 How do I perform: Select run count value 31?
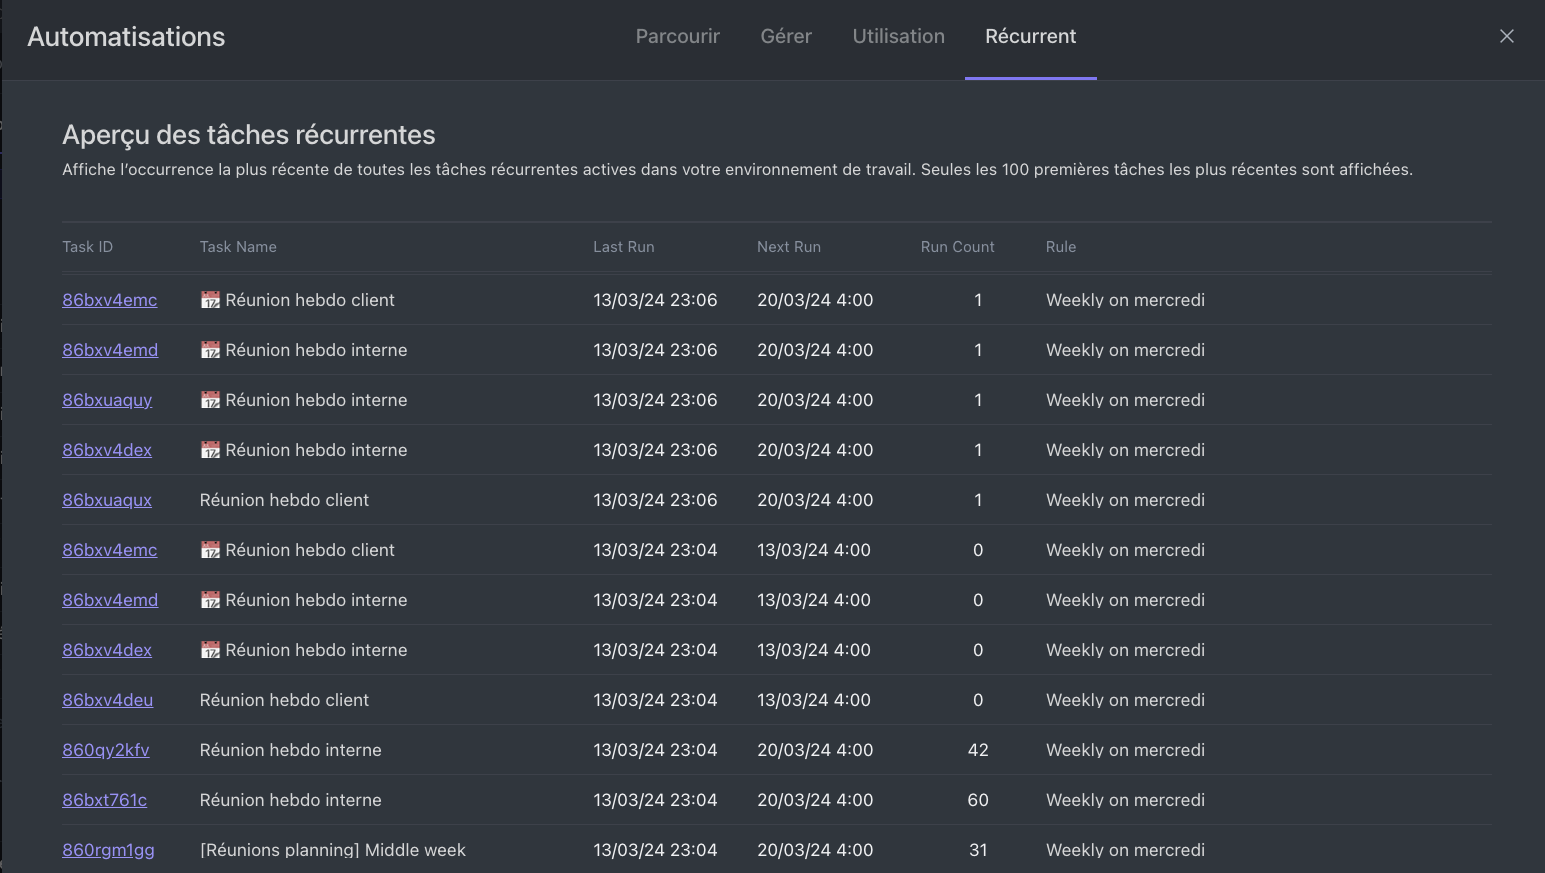(x=978, y=850)
